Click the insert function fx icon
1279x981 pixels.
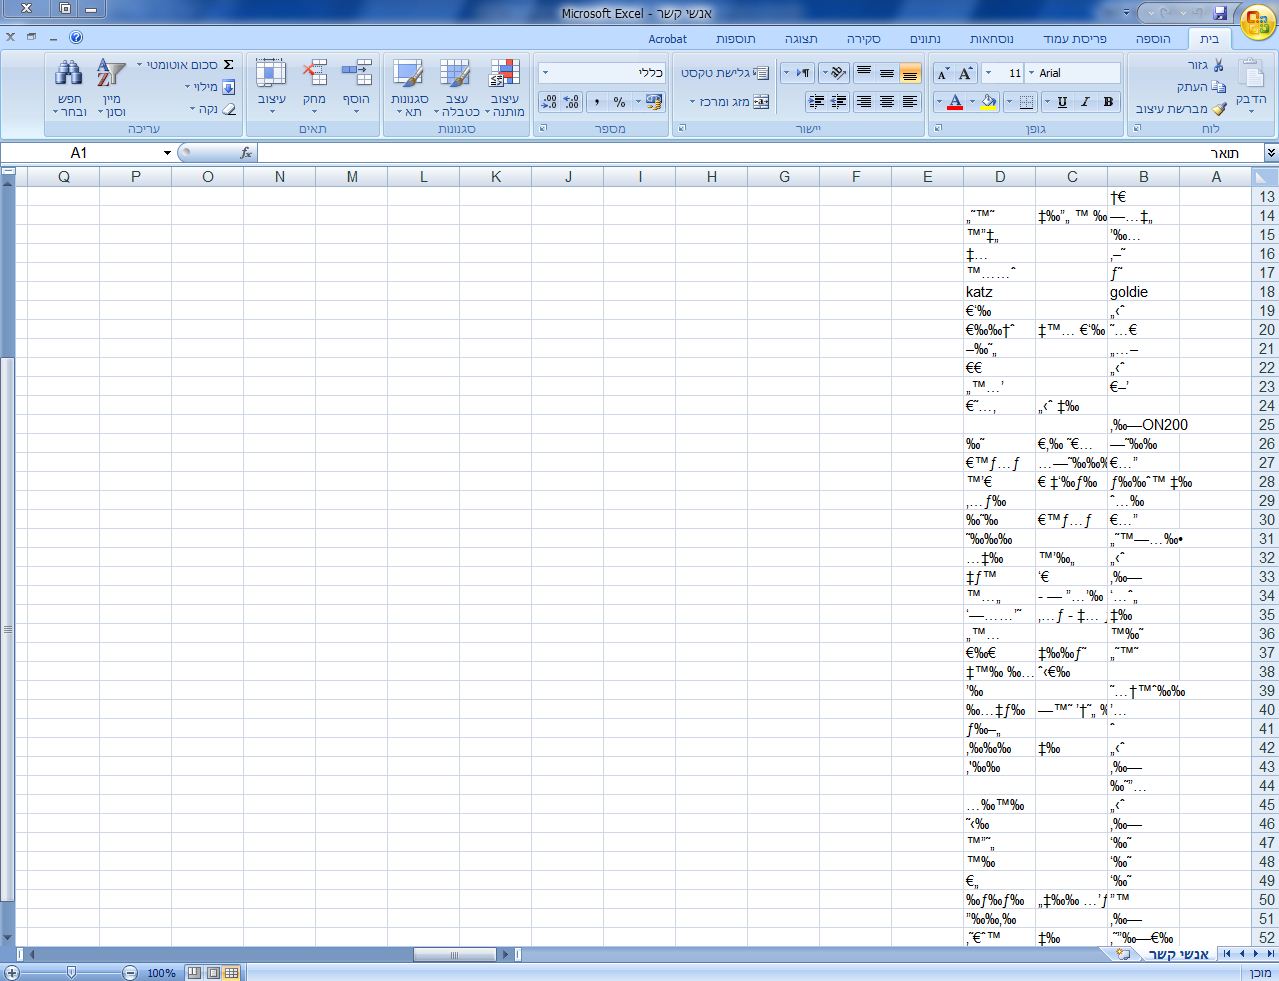(x=246, y=153)
